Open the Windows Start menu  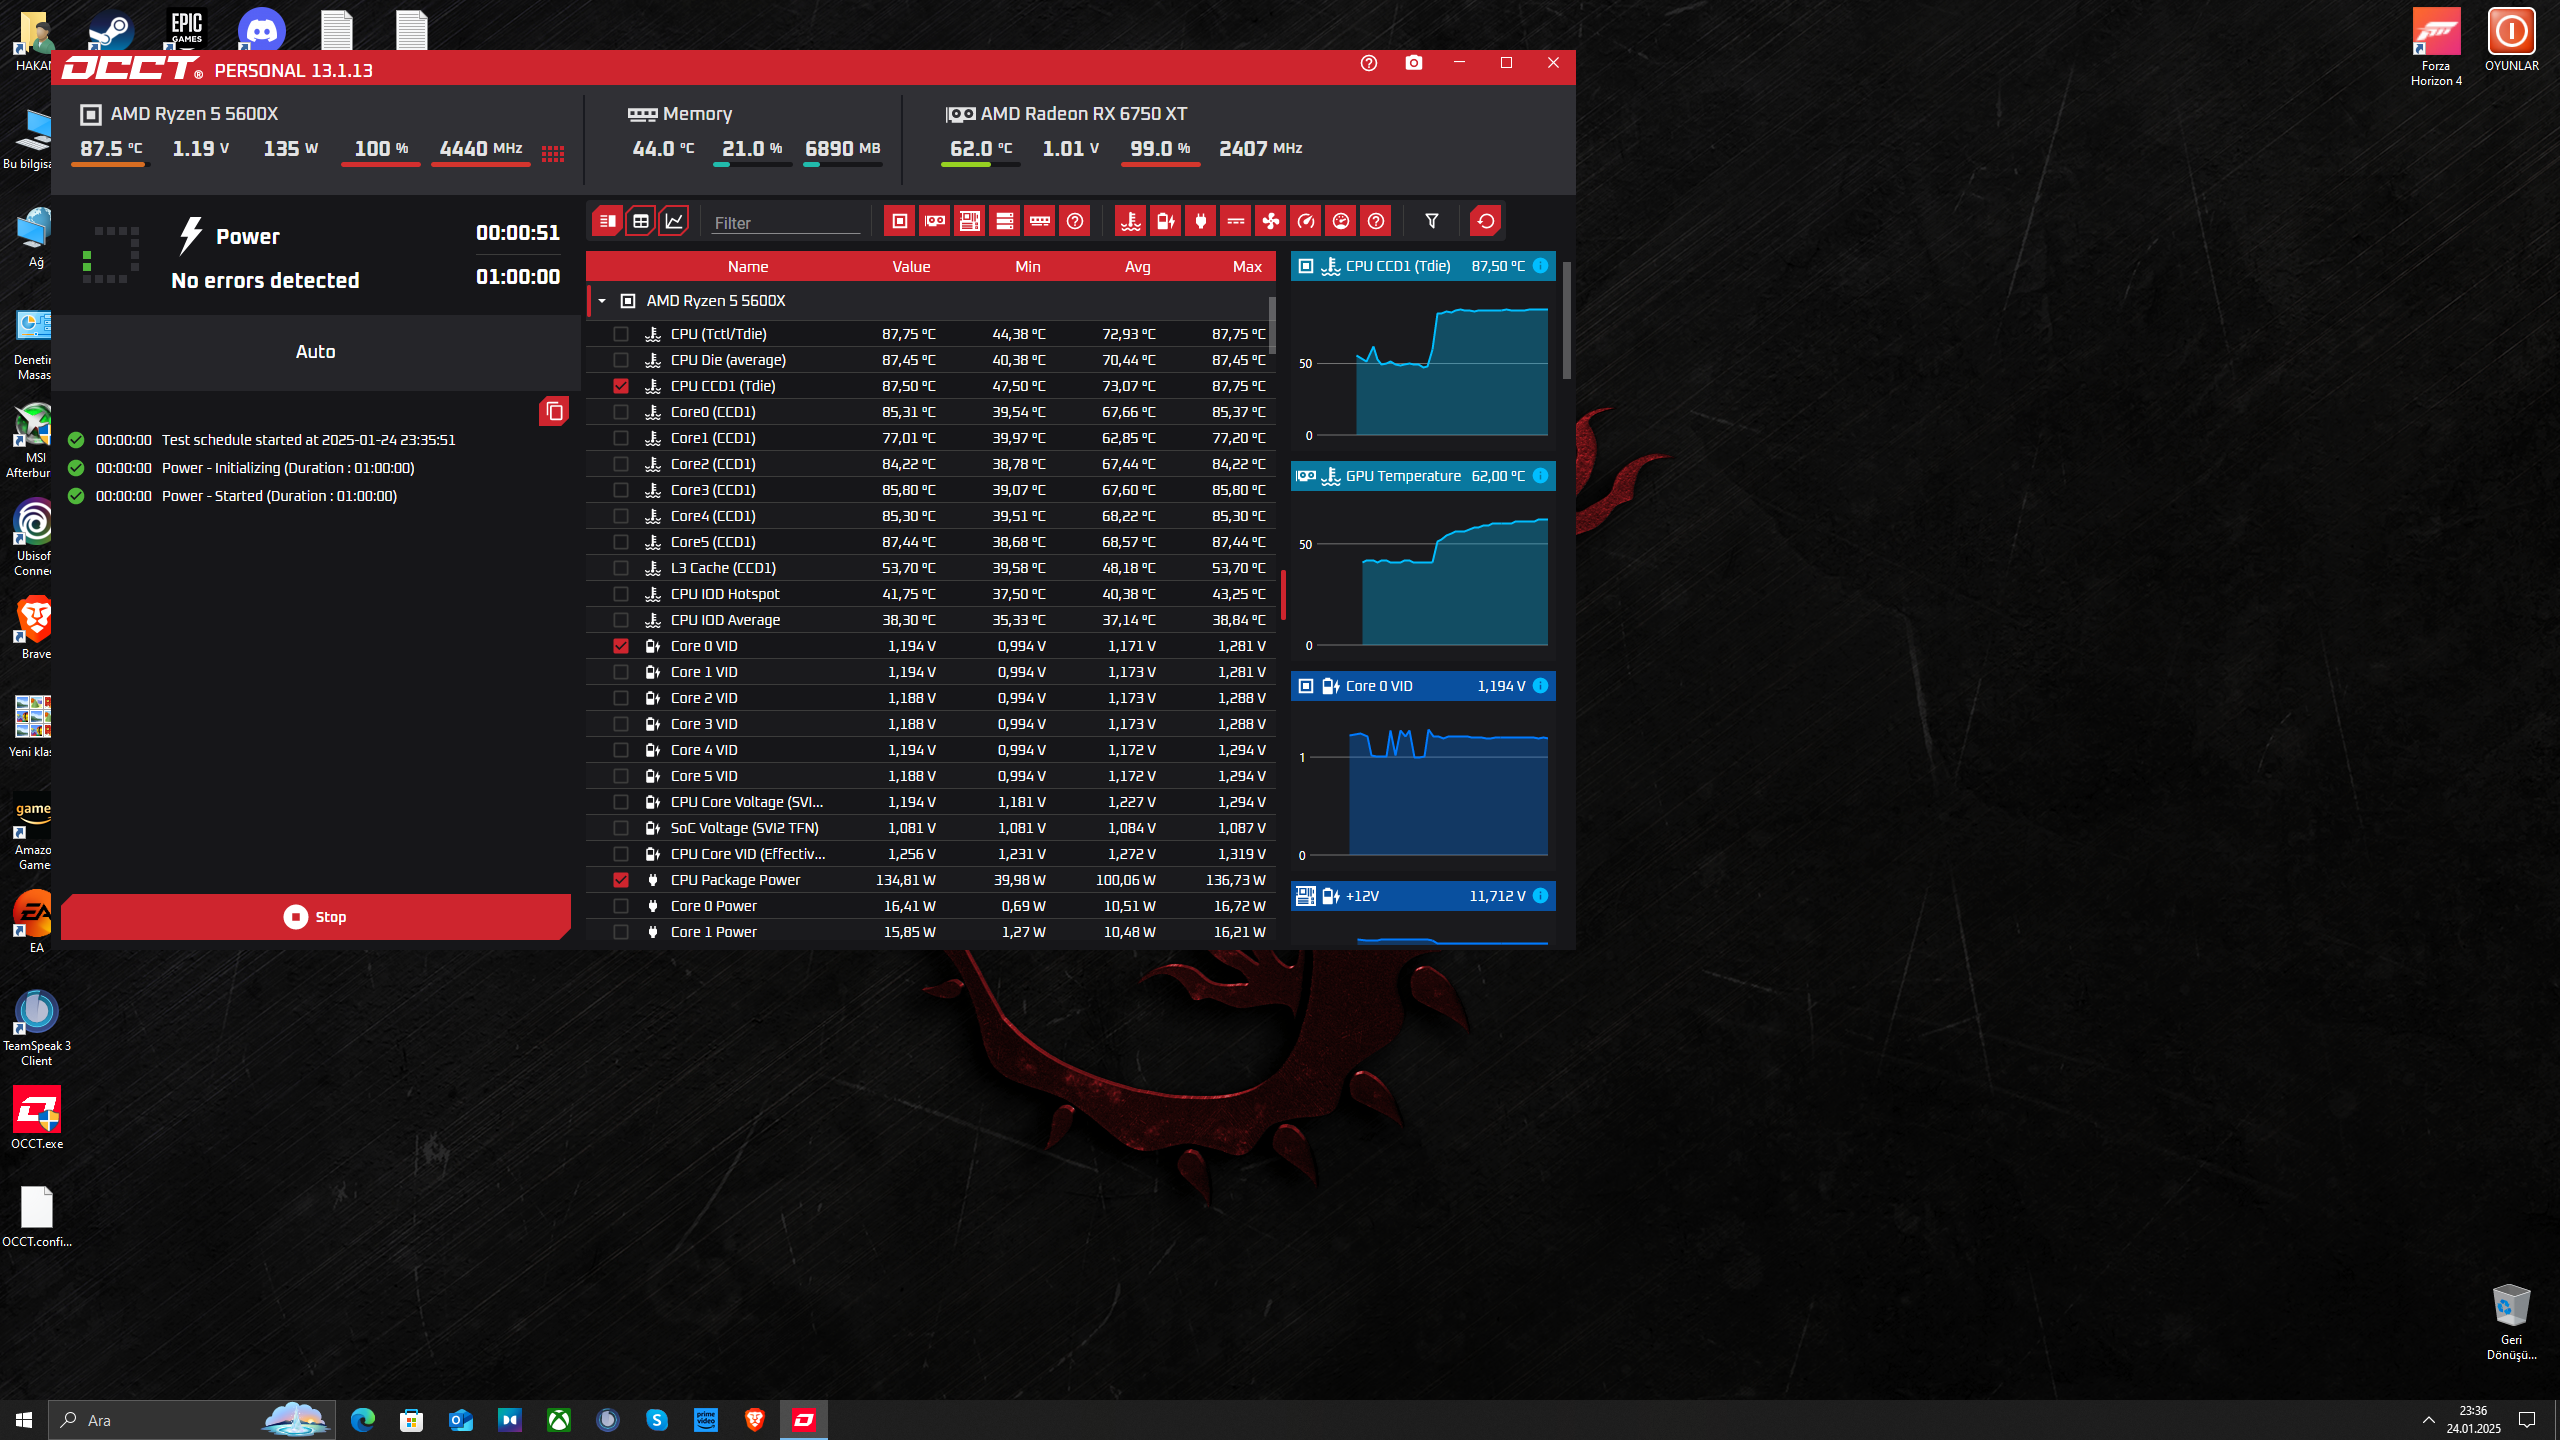pyautogui.click(x=24, y=1420)
